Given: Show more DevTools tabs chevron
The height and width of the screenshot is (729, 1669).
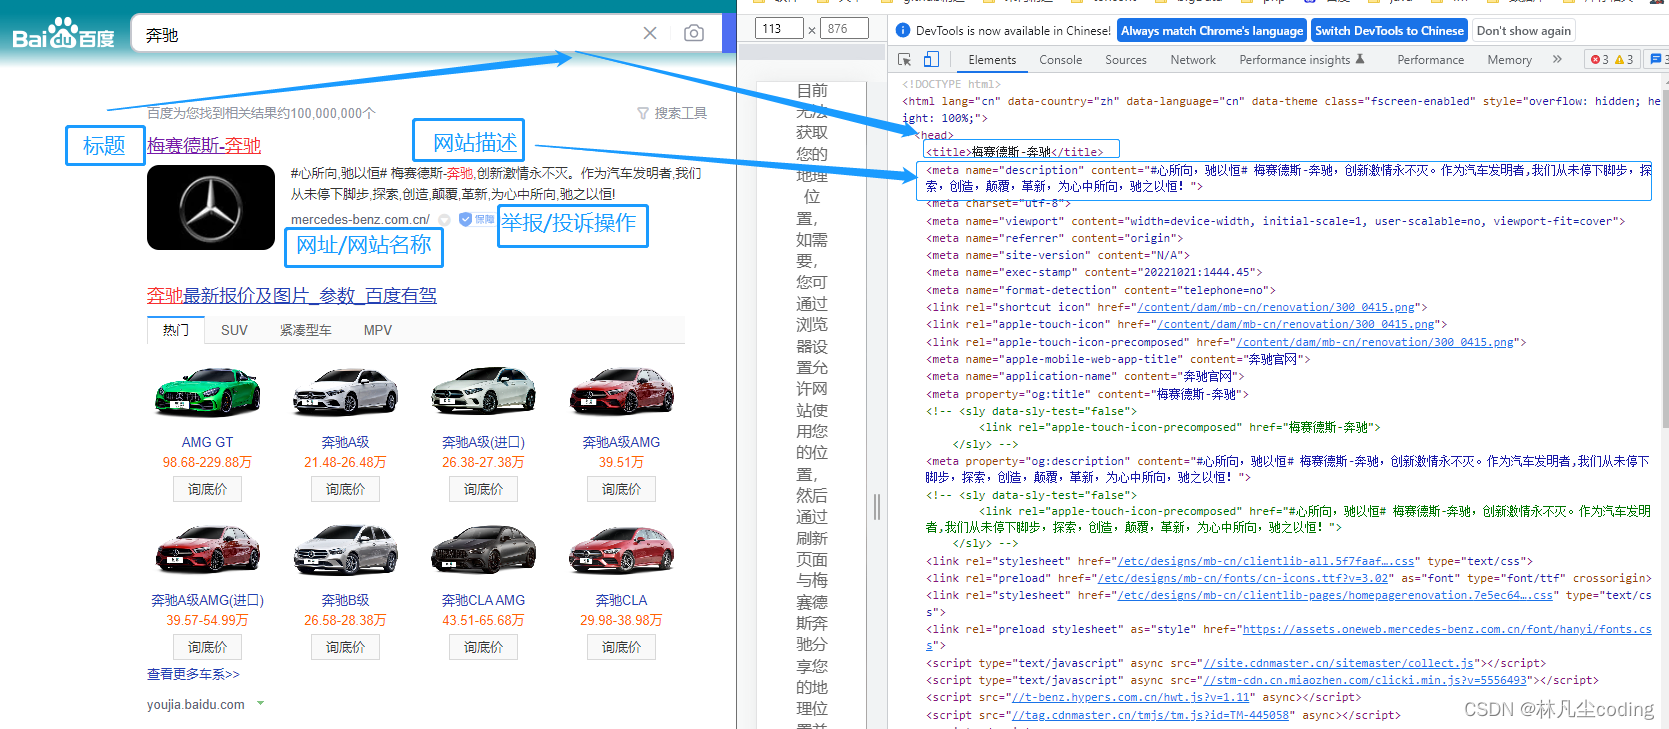Looking at the screenshot, I should pyautogui.click(x=1557, y=60).
